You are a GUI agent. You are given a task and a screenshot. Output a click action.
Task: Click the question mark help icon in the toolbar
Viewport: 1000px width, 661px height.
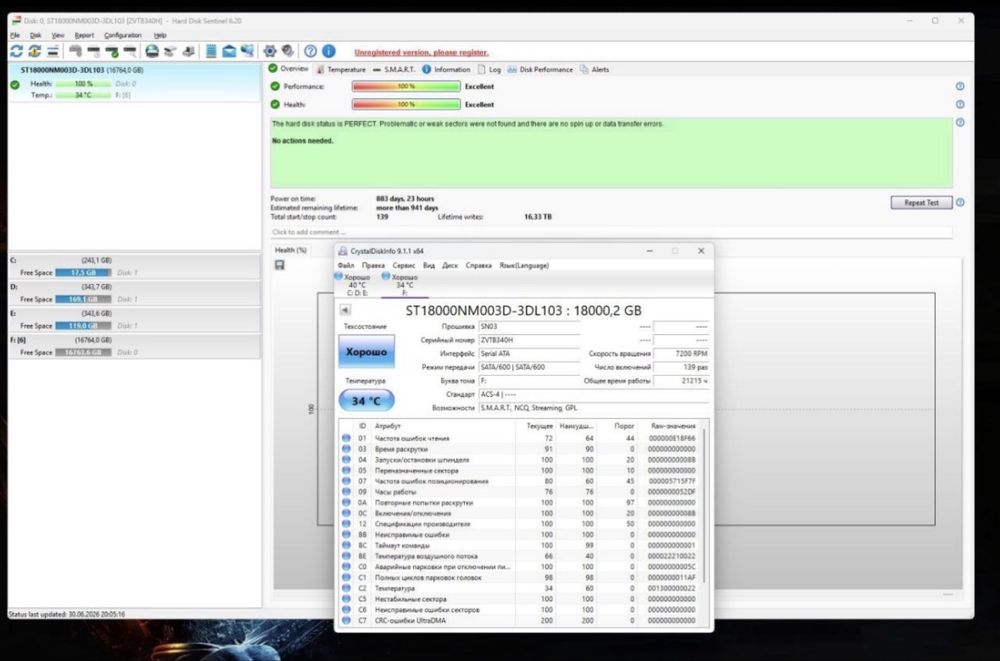click(311, 51)
